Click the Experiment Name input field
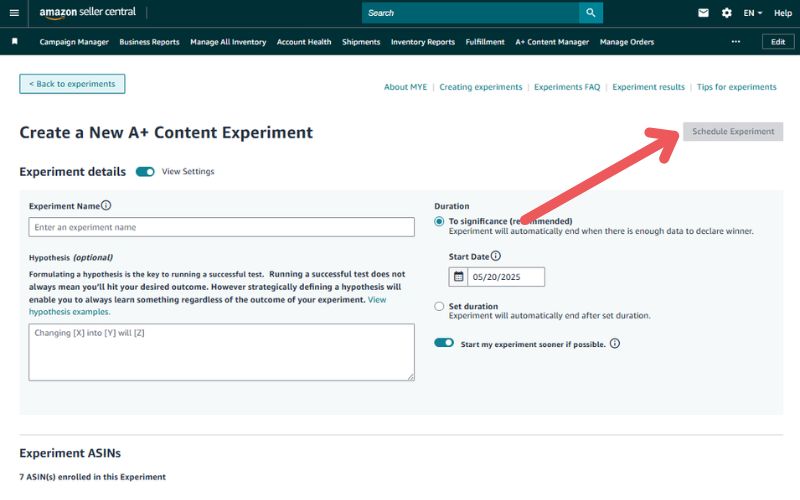 click(221, 227)
